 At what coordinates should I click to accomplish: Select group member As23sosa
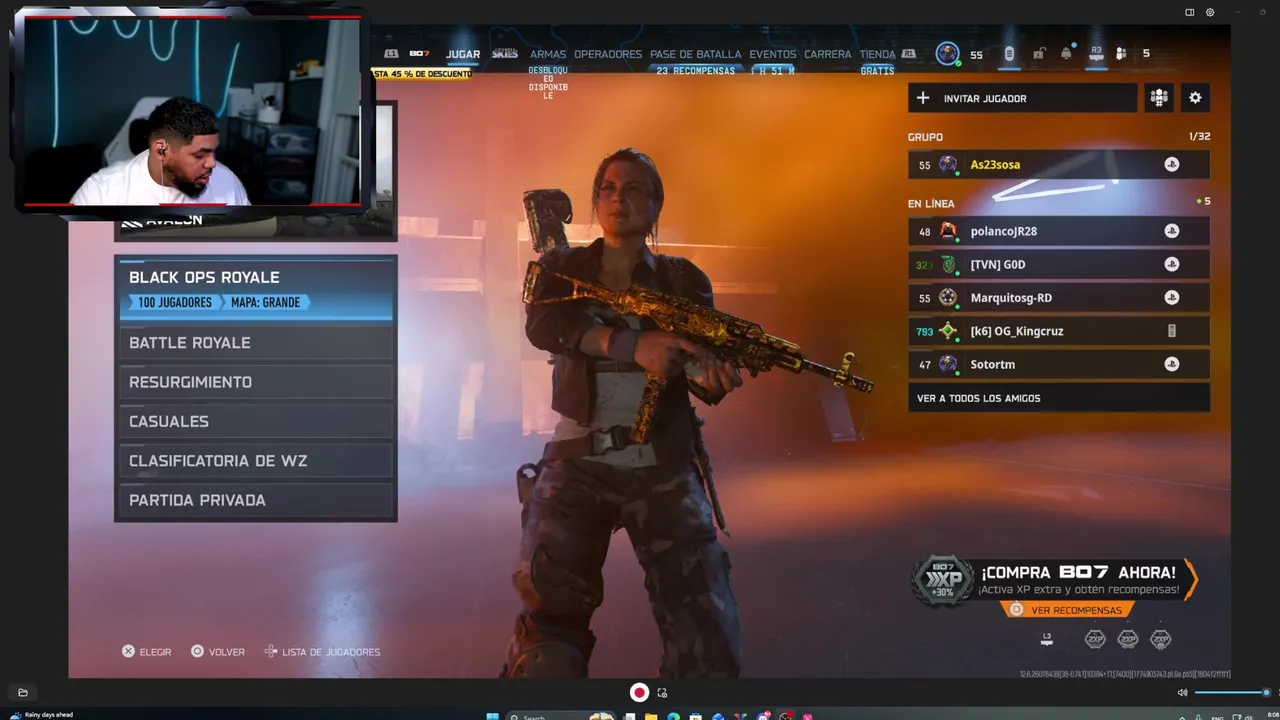pos(1059,165)
